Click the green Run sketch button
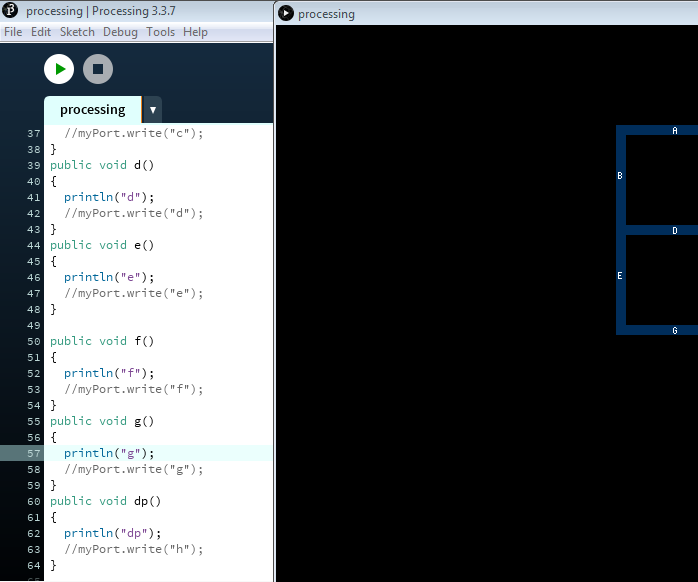Viewport: 698px width, 582px height. tap(59, 69)
